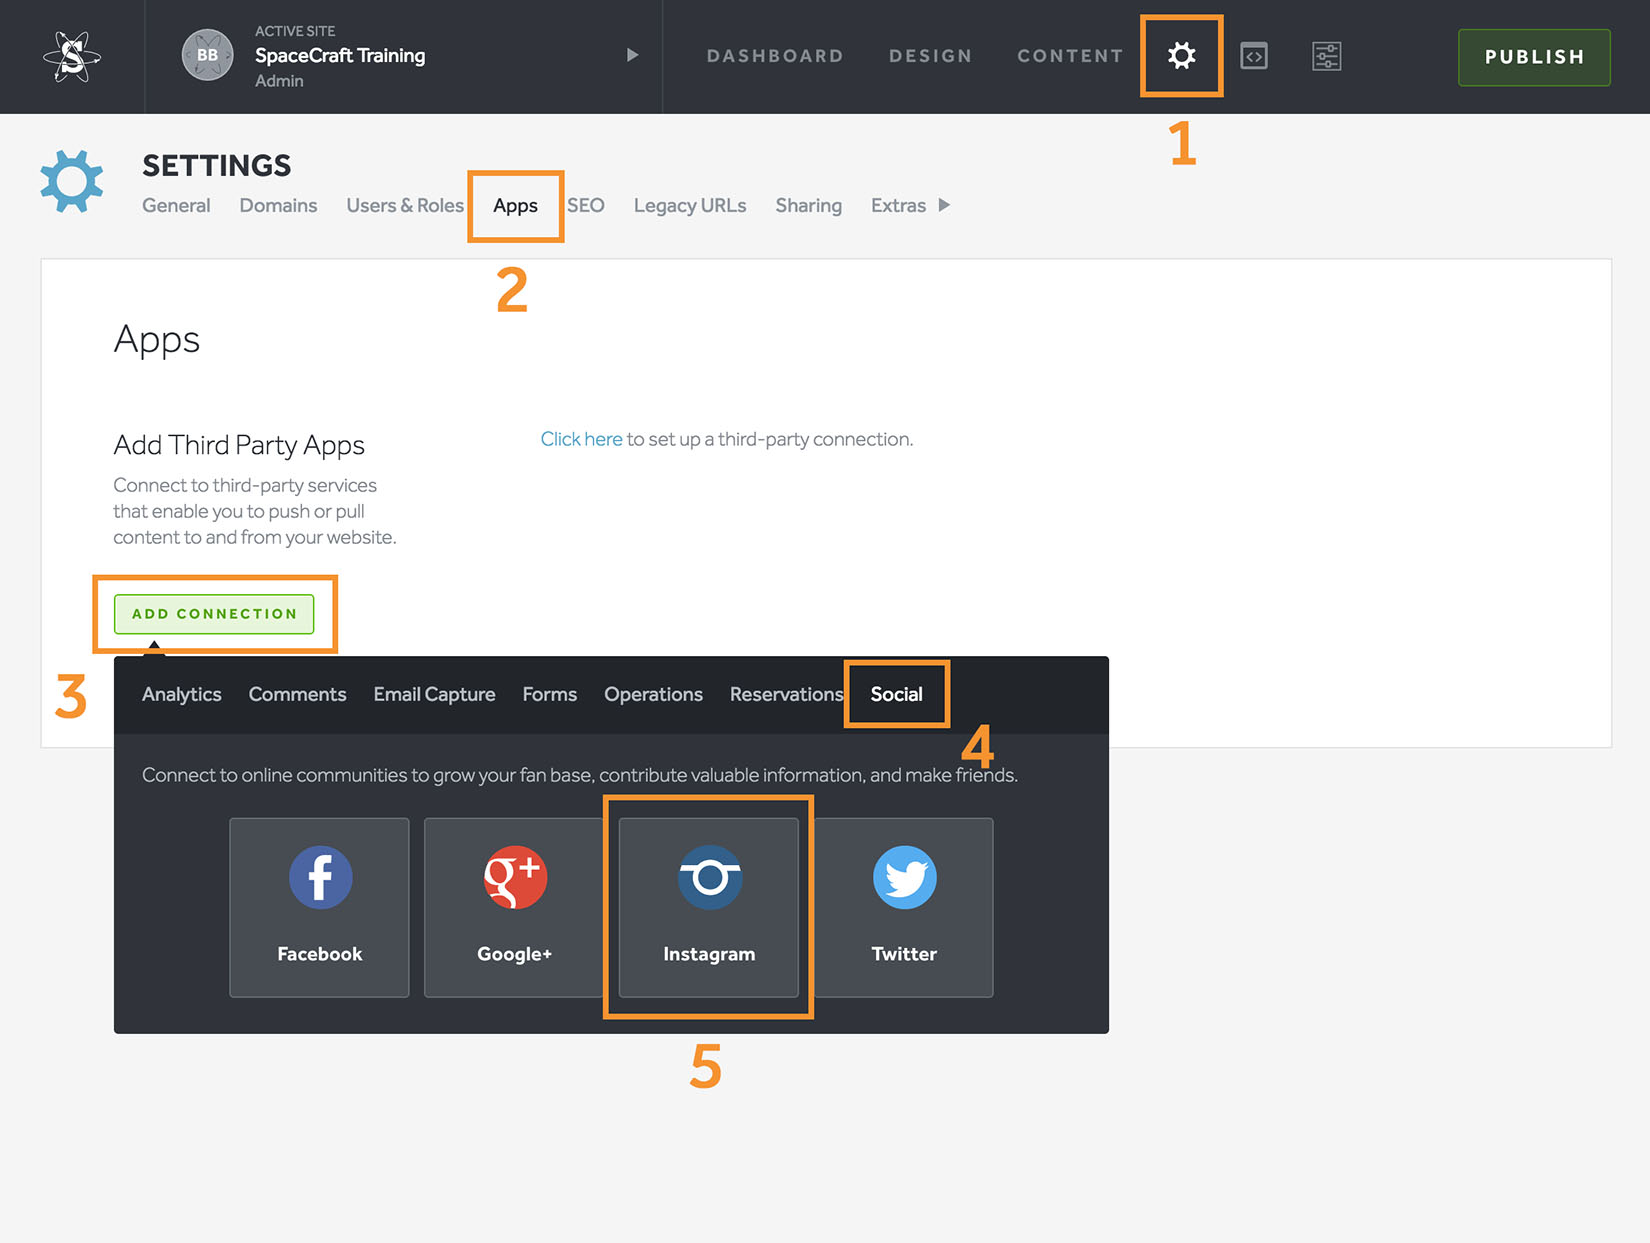
Task: Show the Operations connection category
Action: pos(653,694)
